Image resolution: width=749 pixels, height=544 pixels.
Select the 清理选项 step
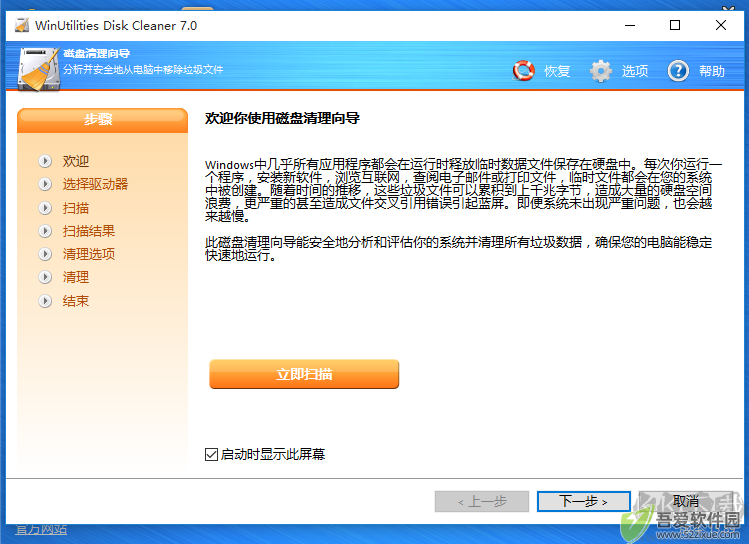(88, 254)
